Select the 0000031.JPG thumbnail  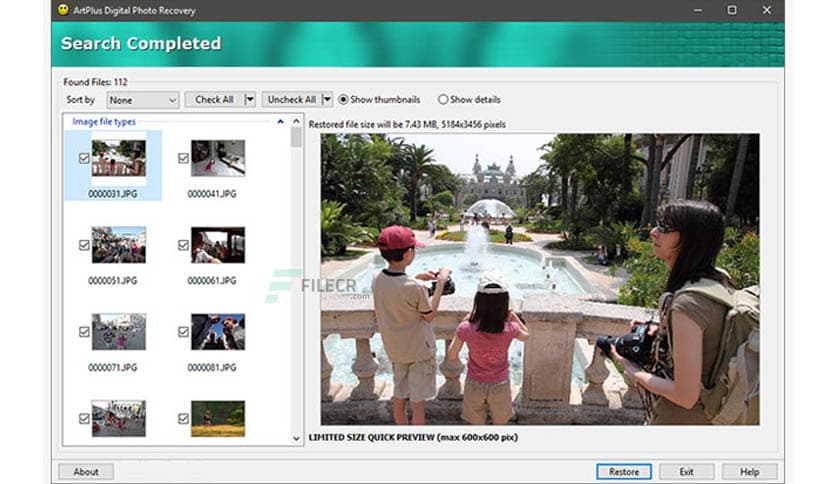click(x=118, y=158)
